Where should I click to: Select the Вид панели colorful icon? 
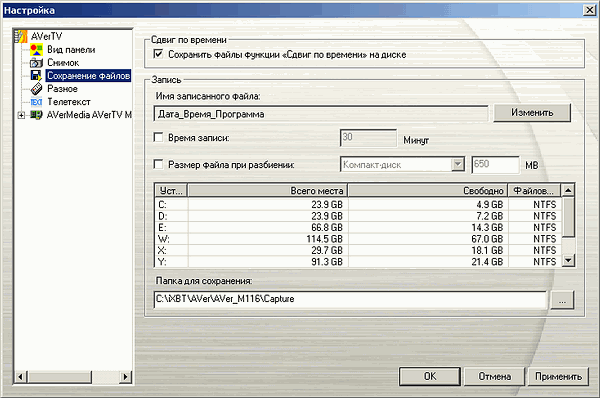(x=36, y=49)
